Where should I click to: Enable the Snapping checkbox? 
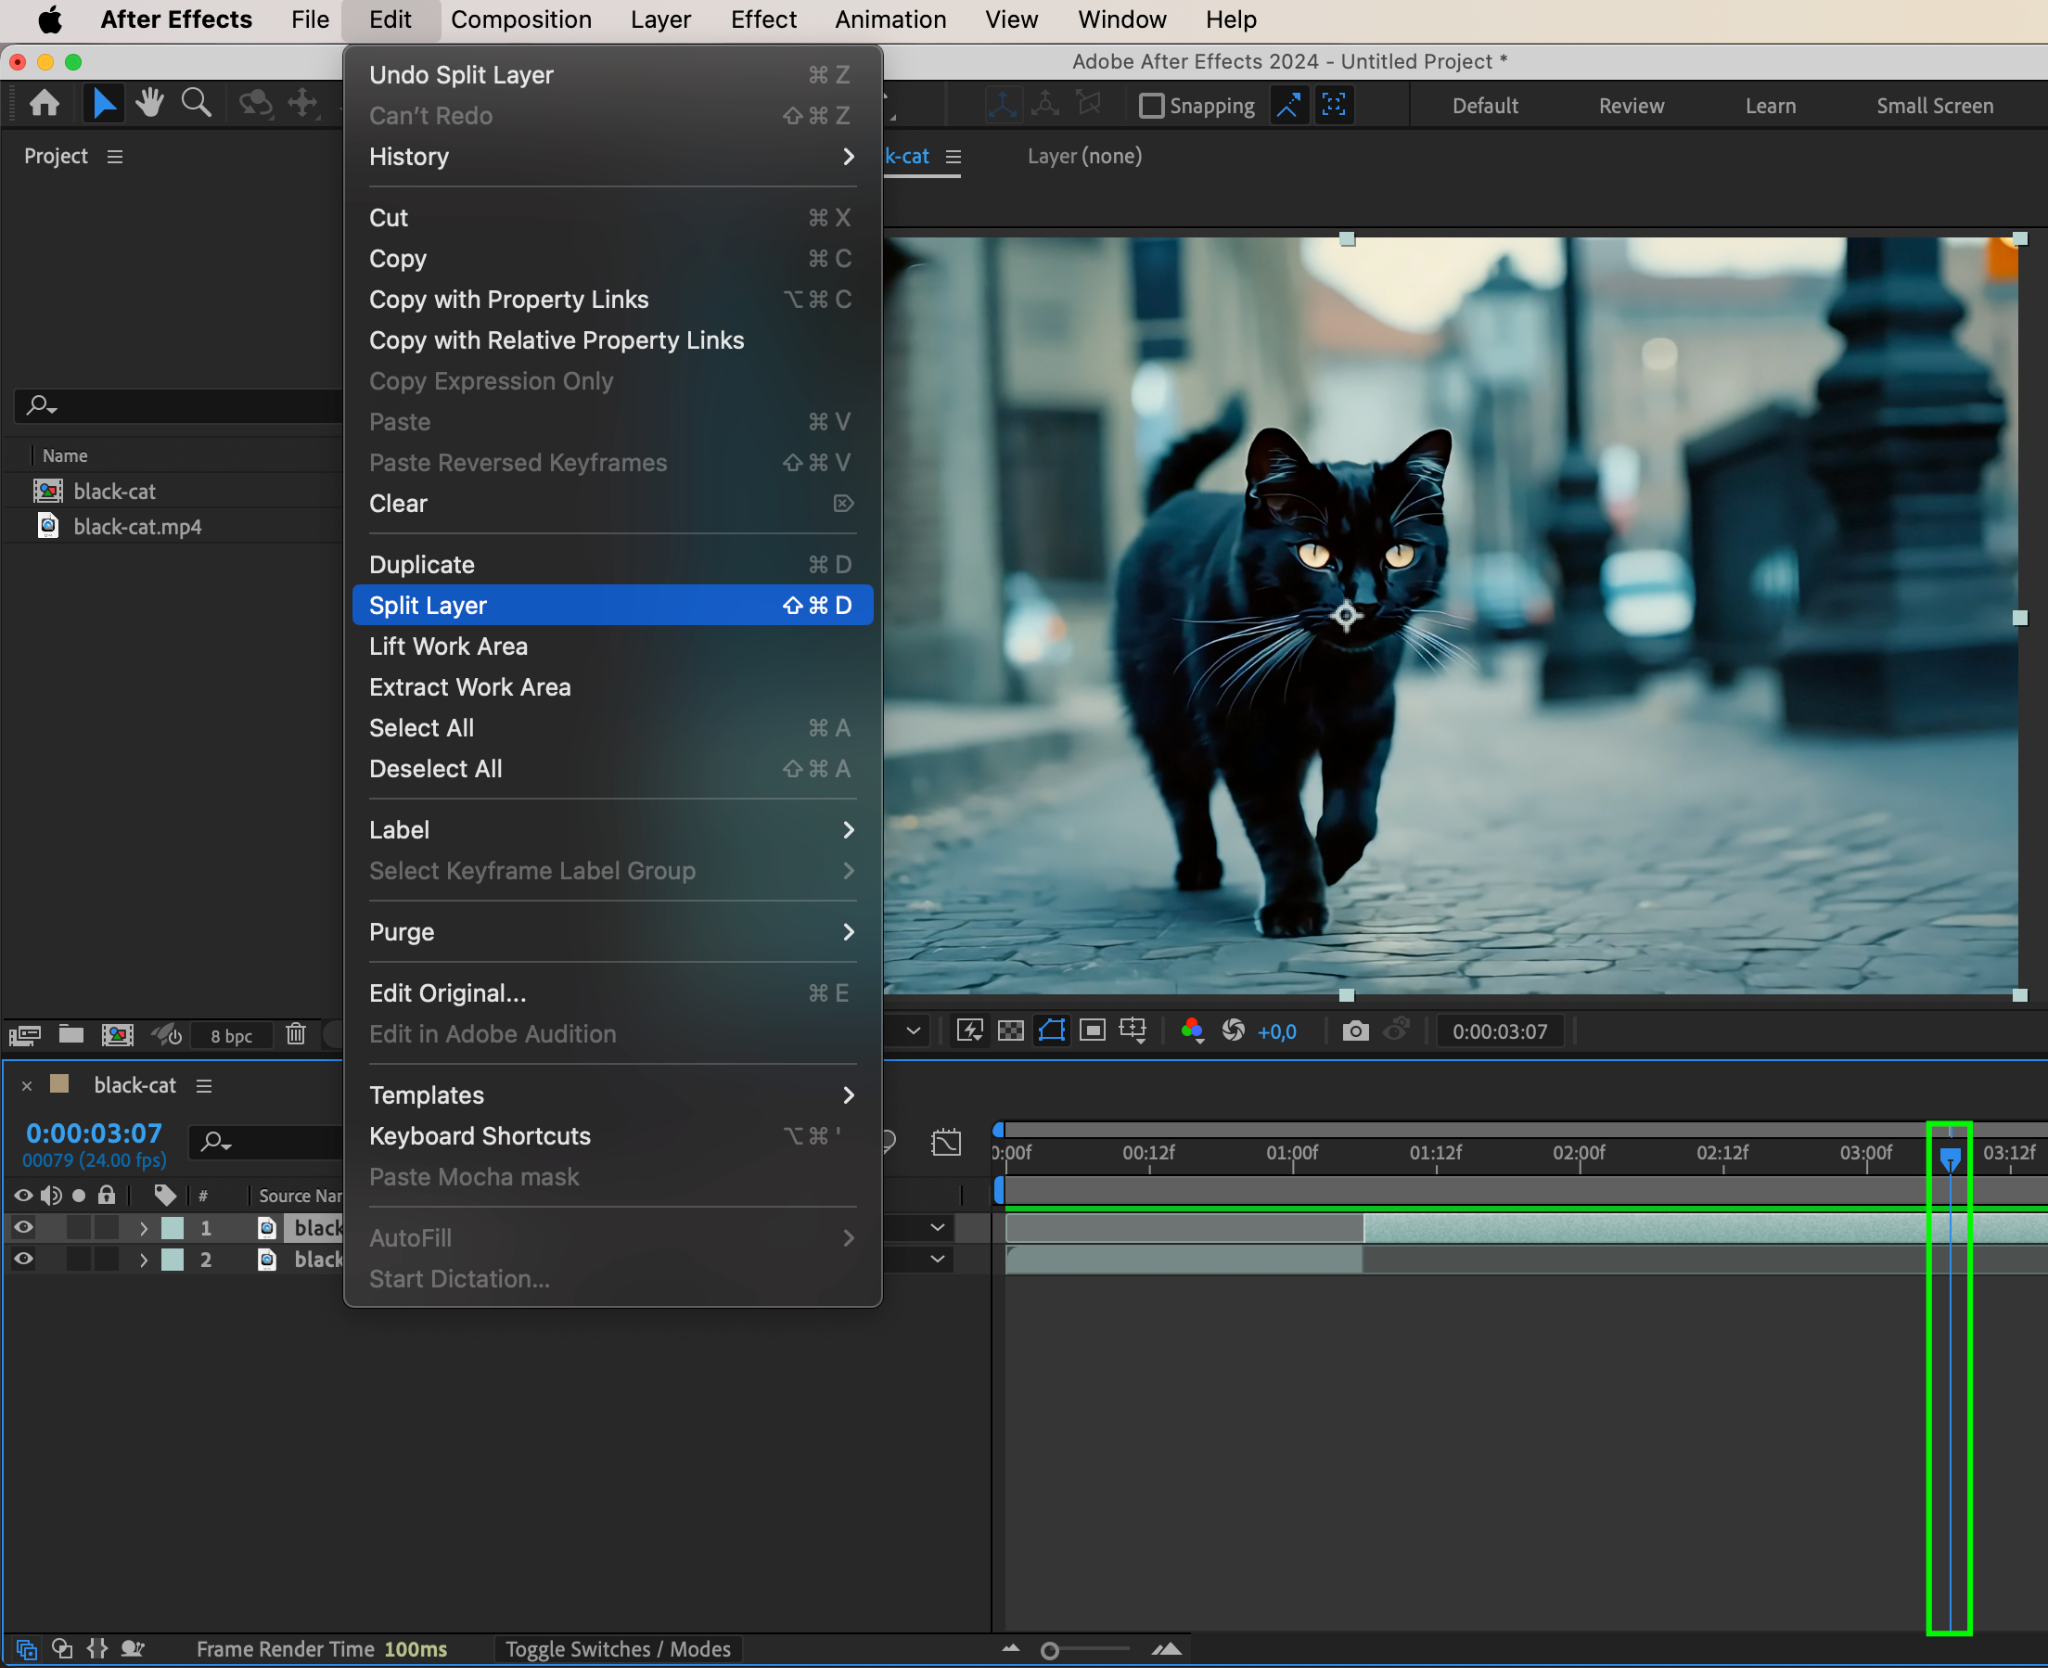[x=1152, y=105]
